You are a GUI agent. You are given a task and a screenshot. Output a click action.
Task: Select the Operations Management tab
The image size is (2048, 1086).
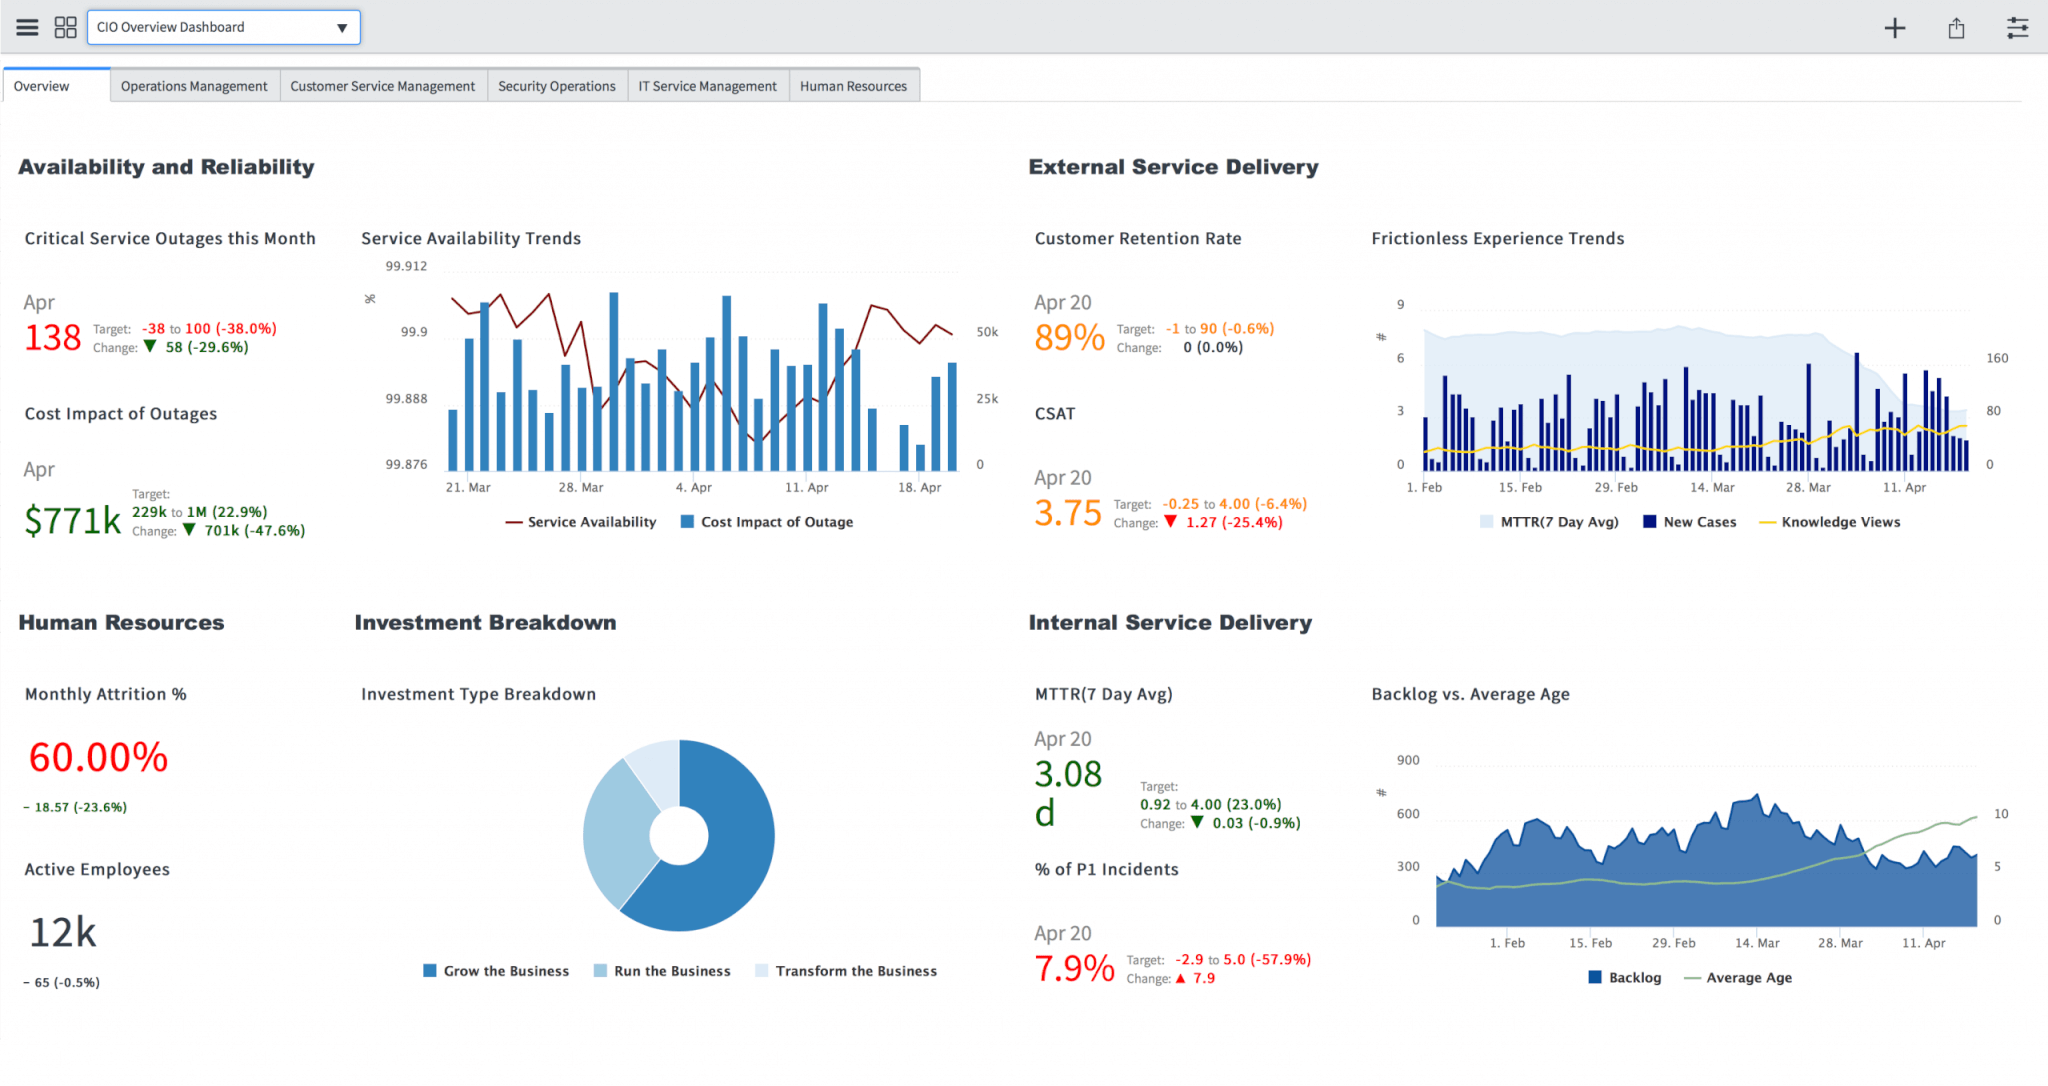[192, 85]
